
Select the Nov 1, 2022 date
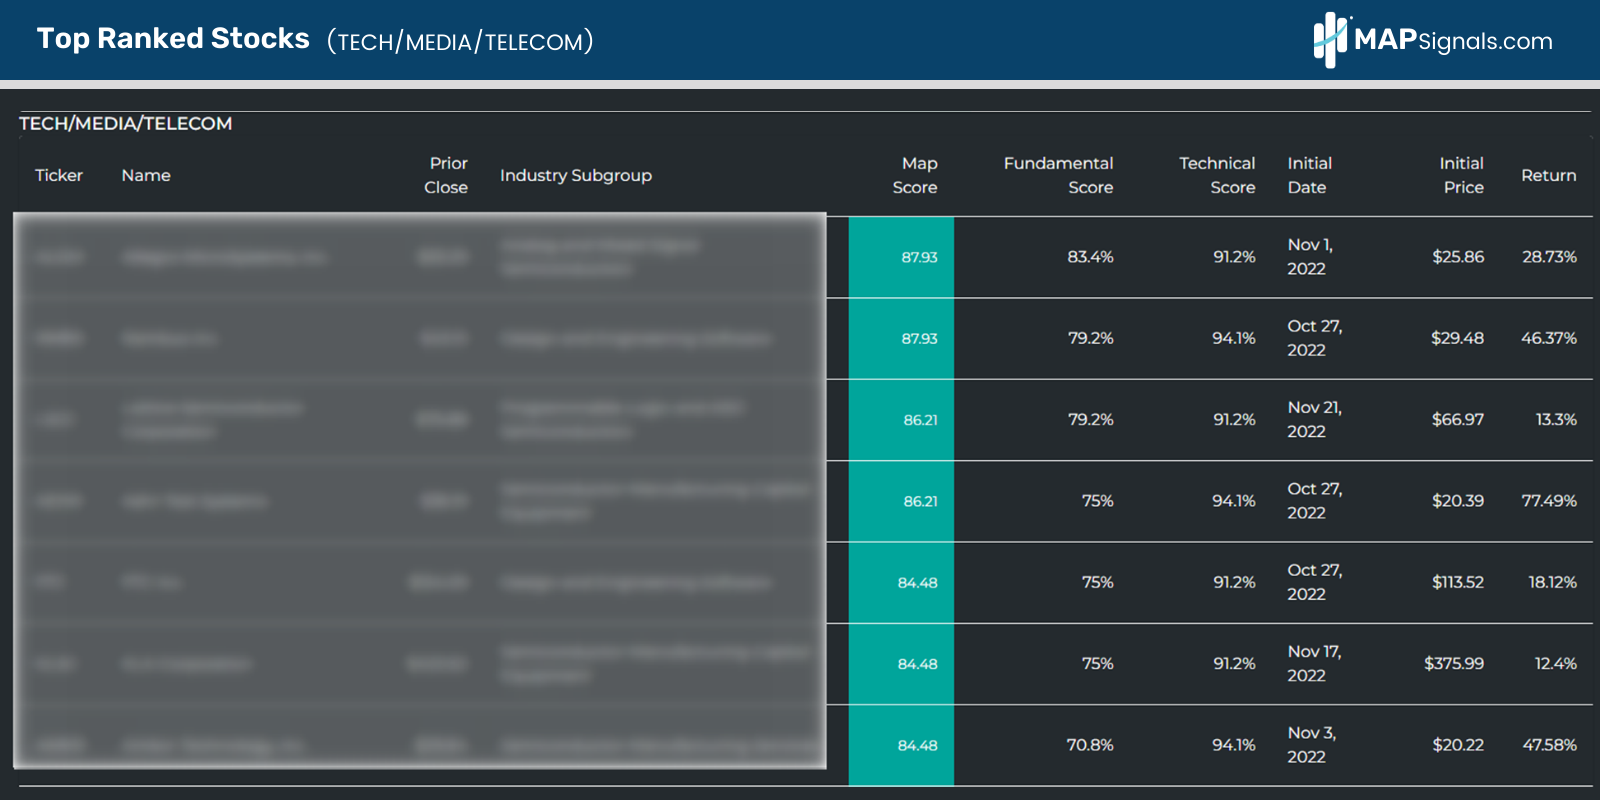pos(1310,257)
